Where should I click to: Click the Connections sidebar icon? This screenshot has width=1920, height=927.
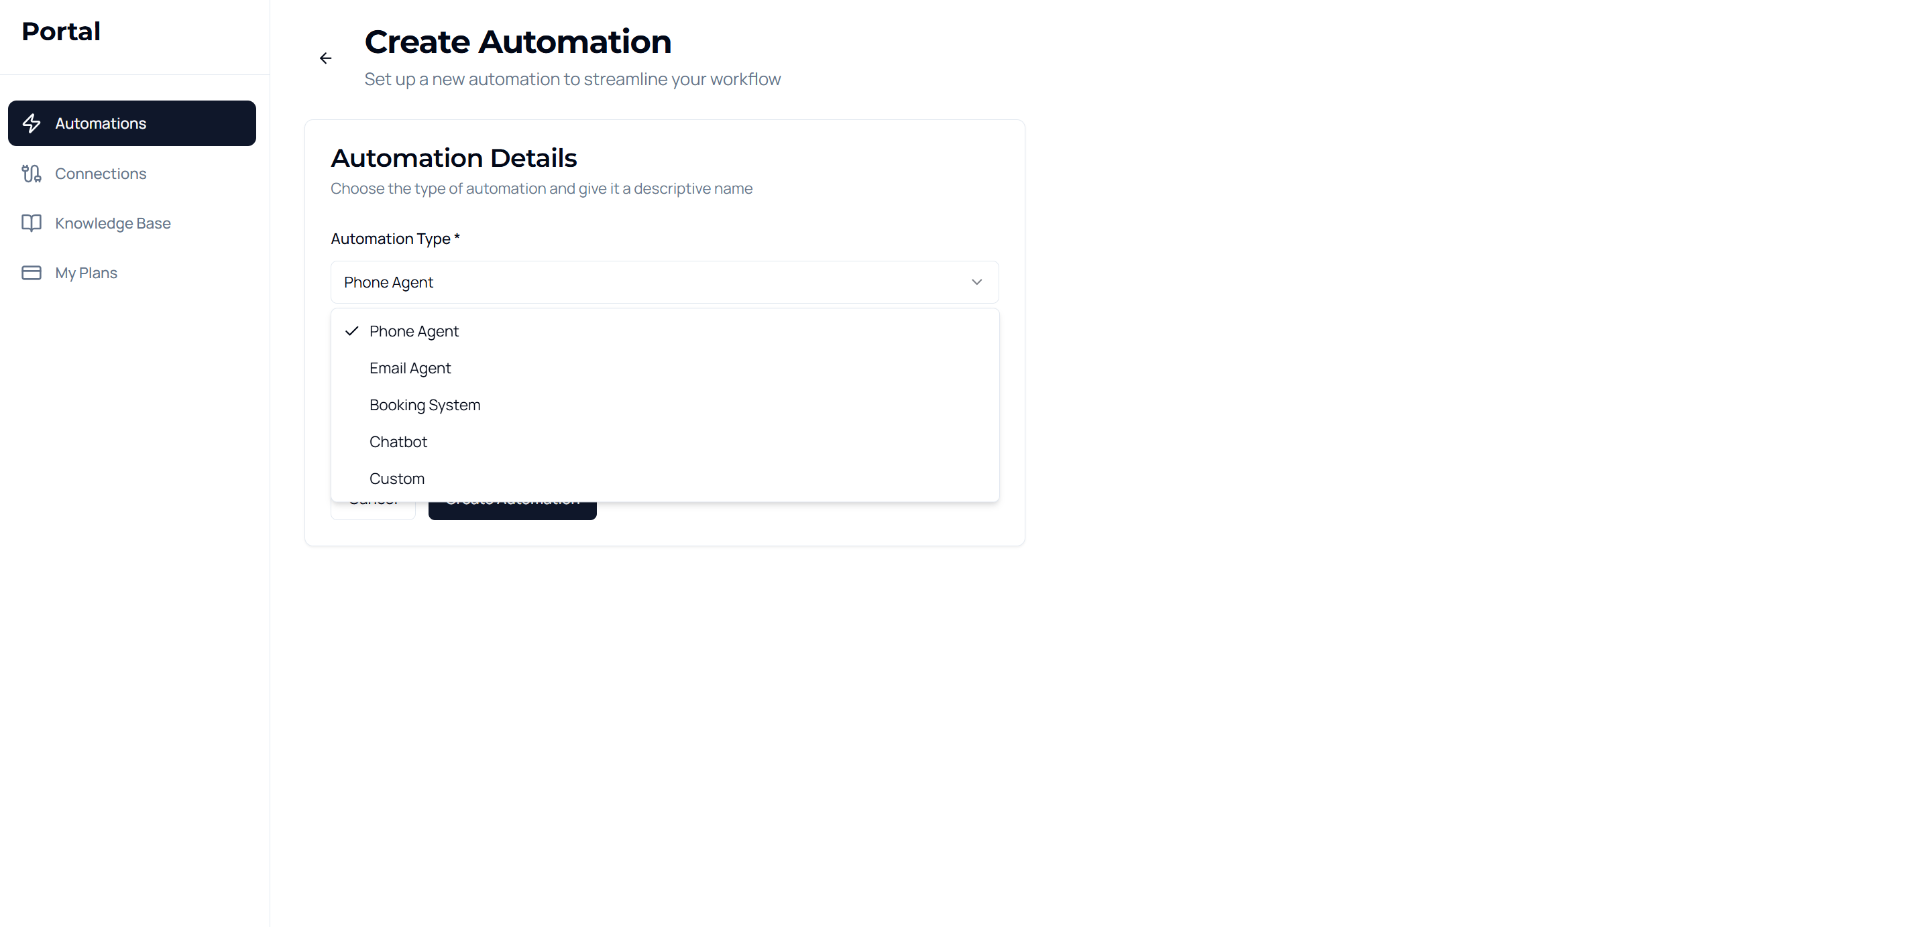32,174
